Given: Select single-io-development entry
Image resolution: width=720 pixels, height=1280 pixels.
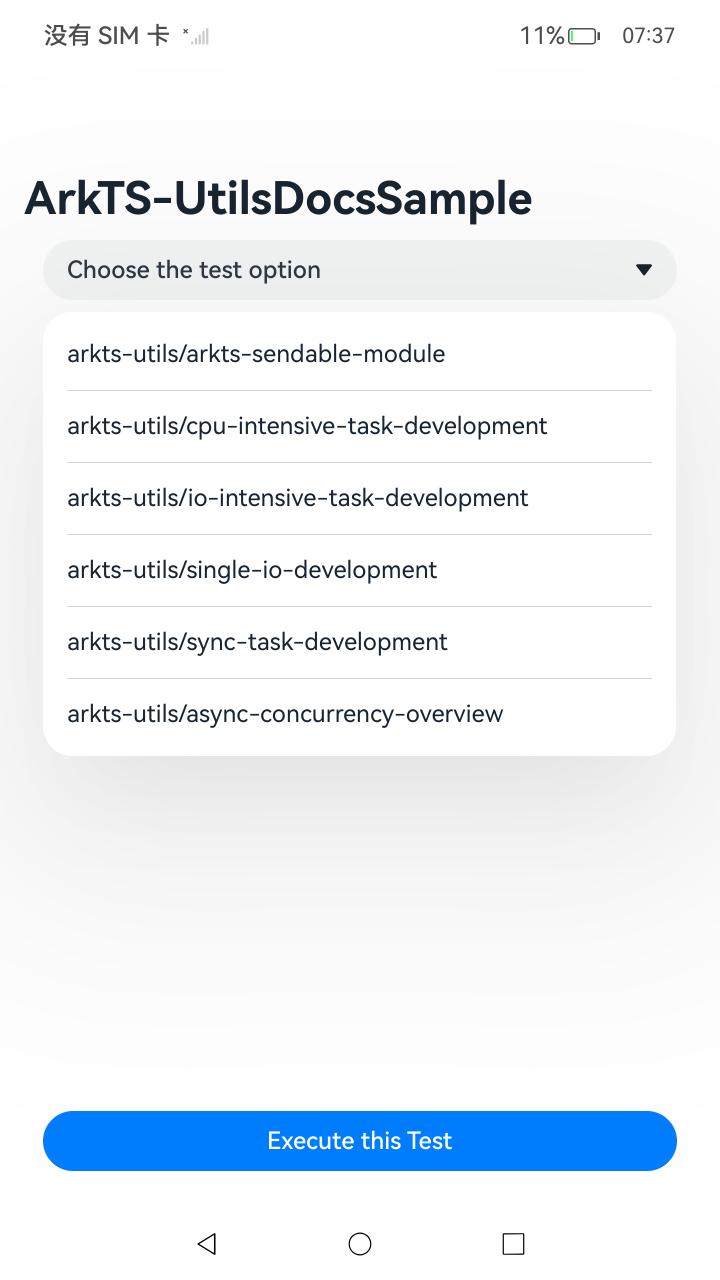Looking at the screenshot, I should tap(252, 570).
